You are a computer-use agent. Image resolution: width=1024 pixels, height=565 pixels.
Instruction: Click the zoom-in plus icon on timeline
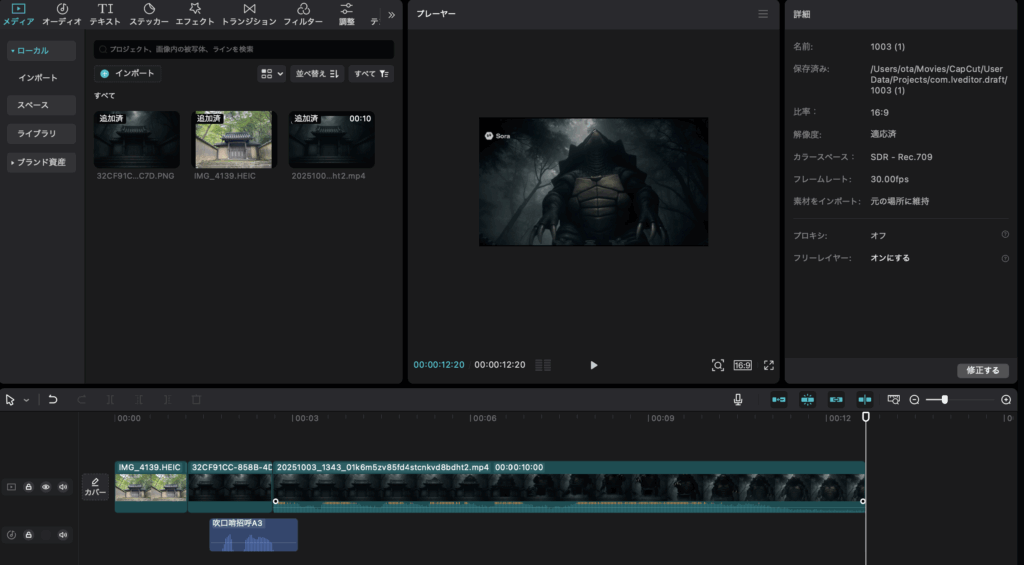[1006, 400]
